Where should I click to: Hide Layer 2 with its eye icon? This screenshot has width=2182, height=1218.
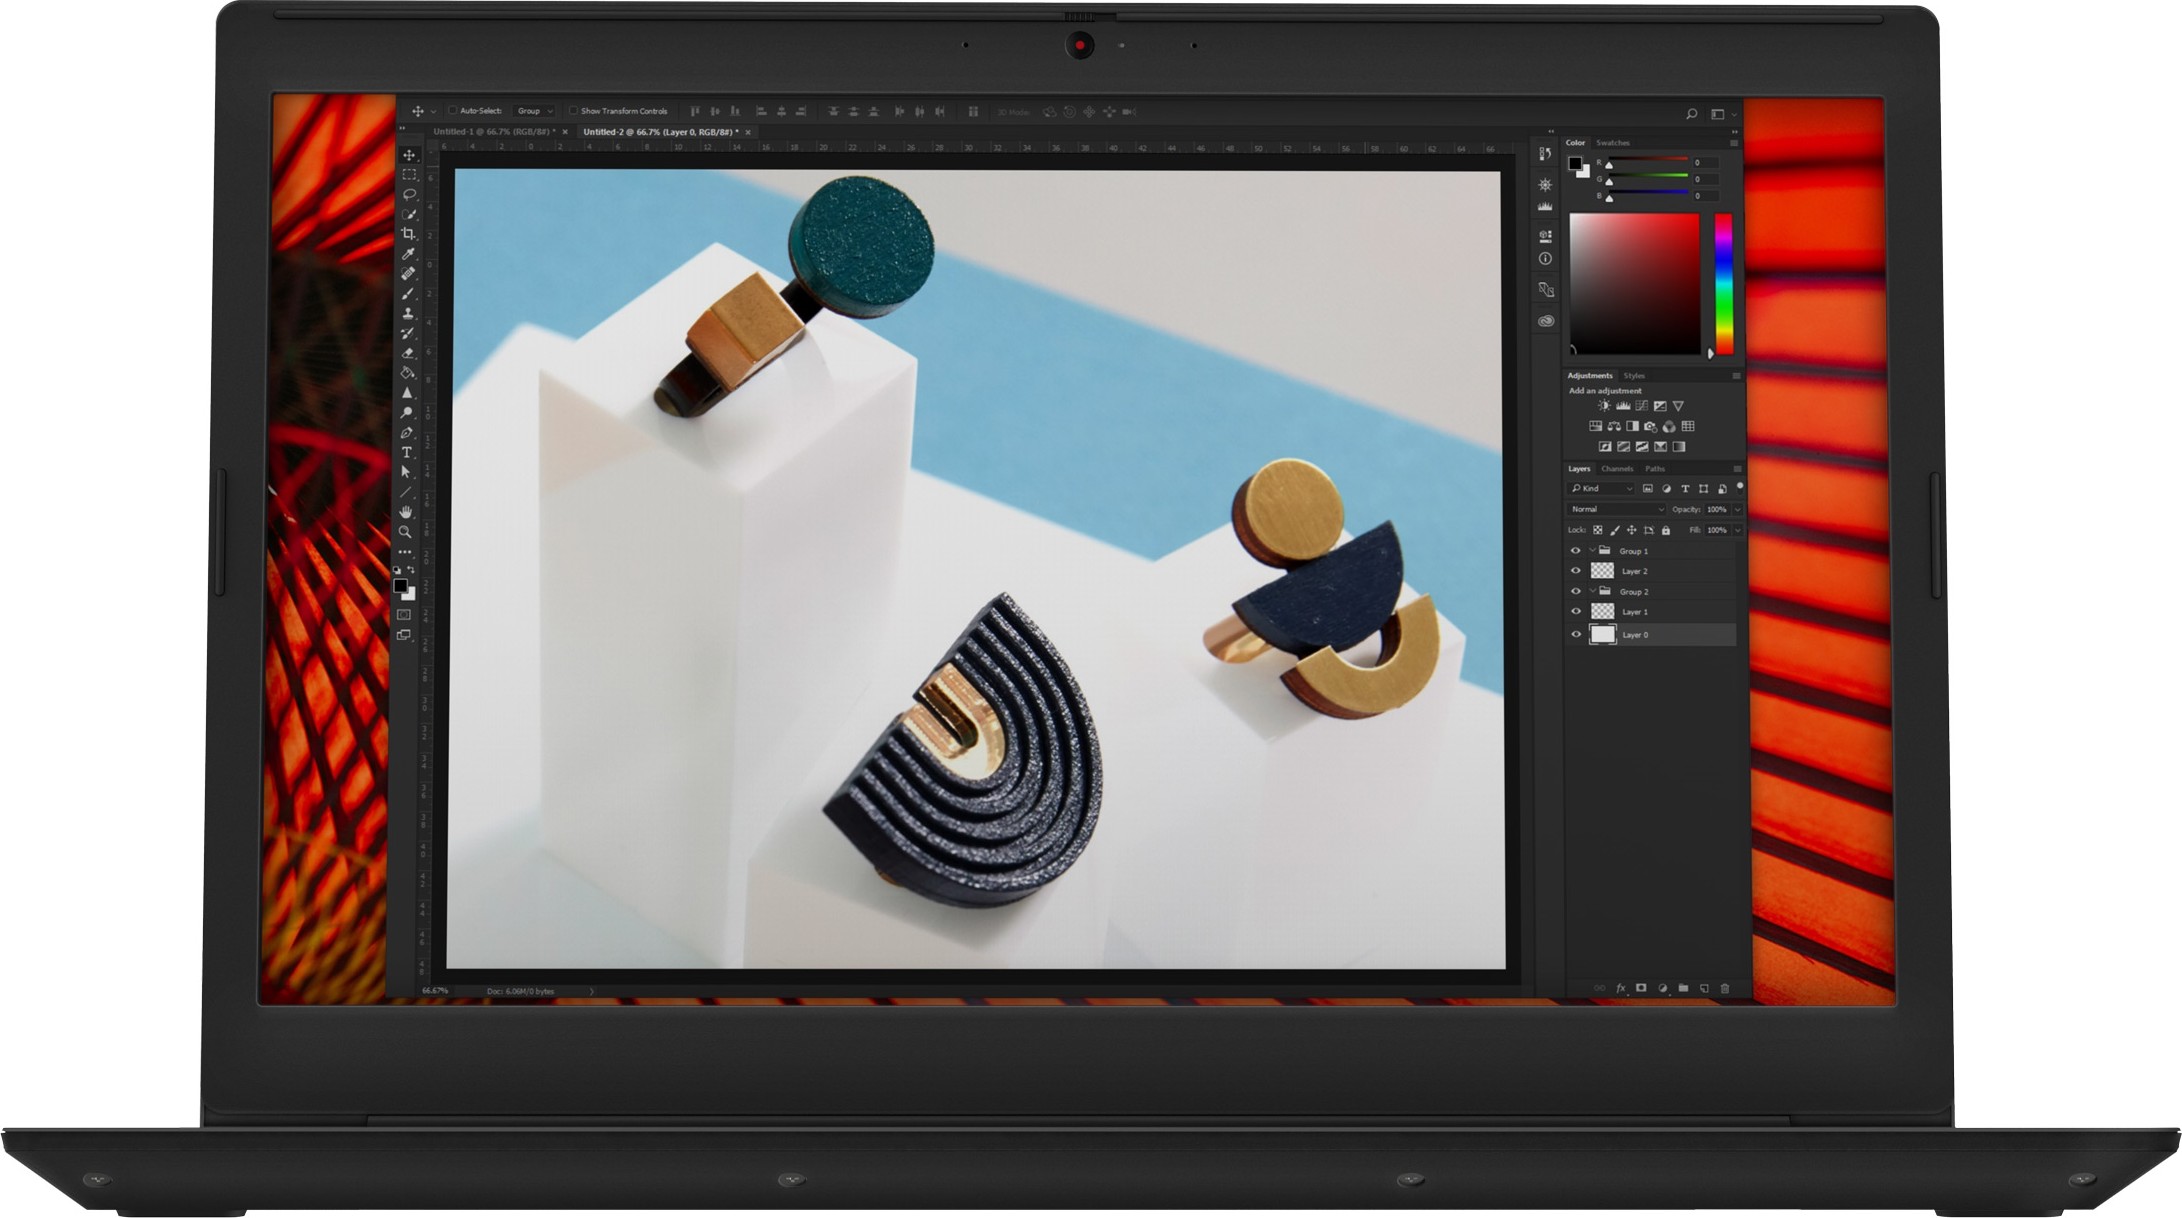tap(1576, 571)
